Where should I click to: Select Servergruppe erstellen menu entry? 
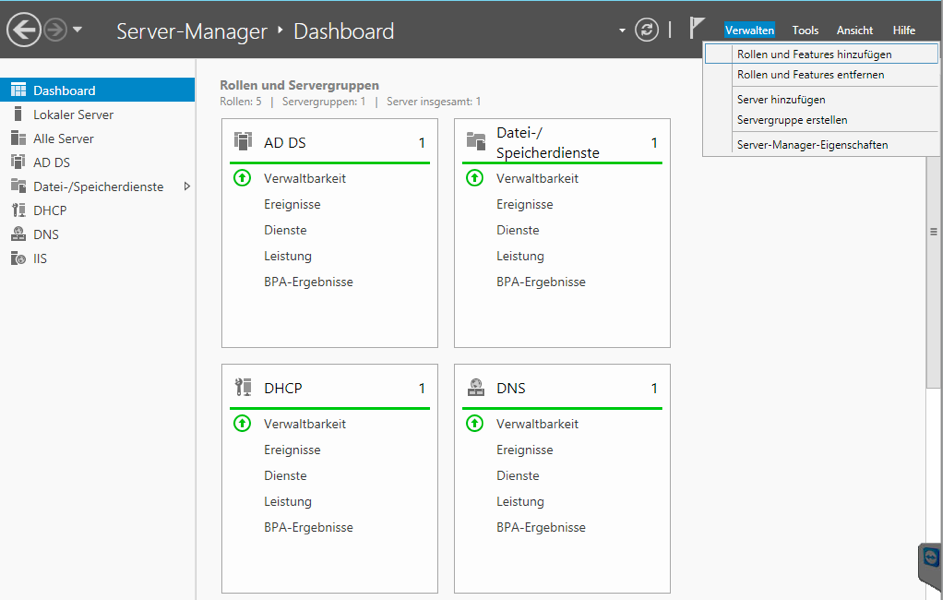(x=821, y=120)
